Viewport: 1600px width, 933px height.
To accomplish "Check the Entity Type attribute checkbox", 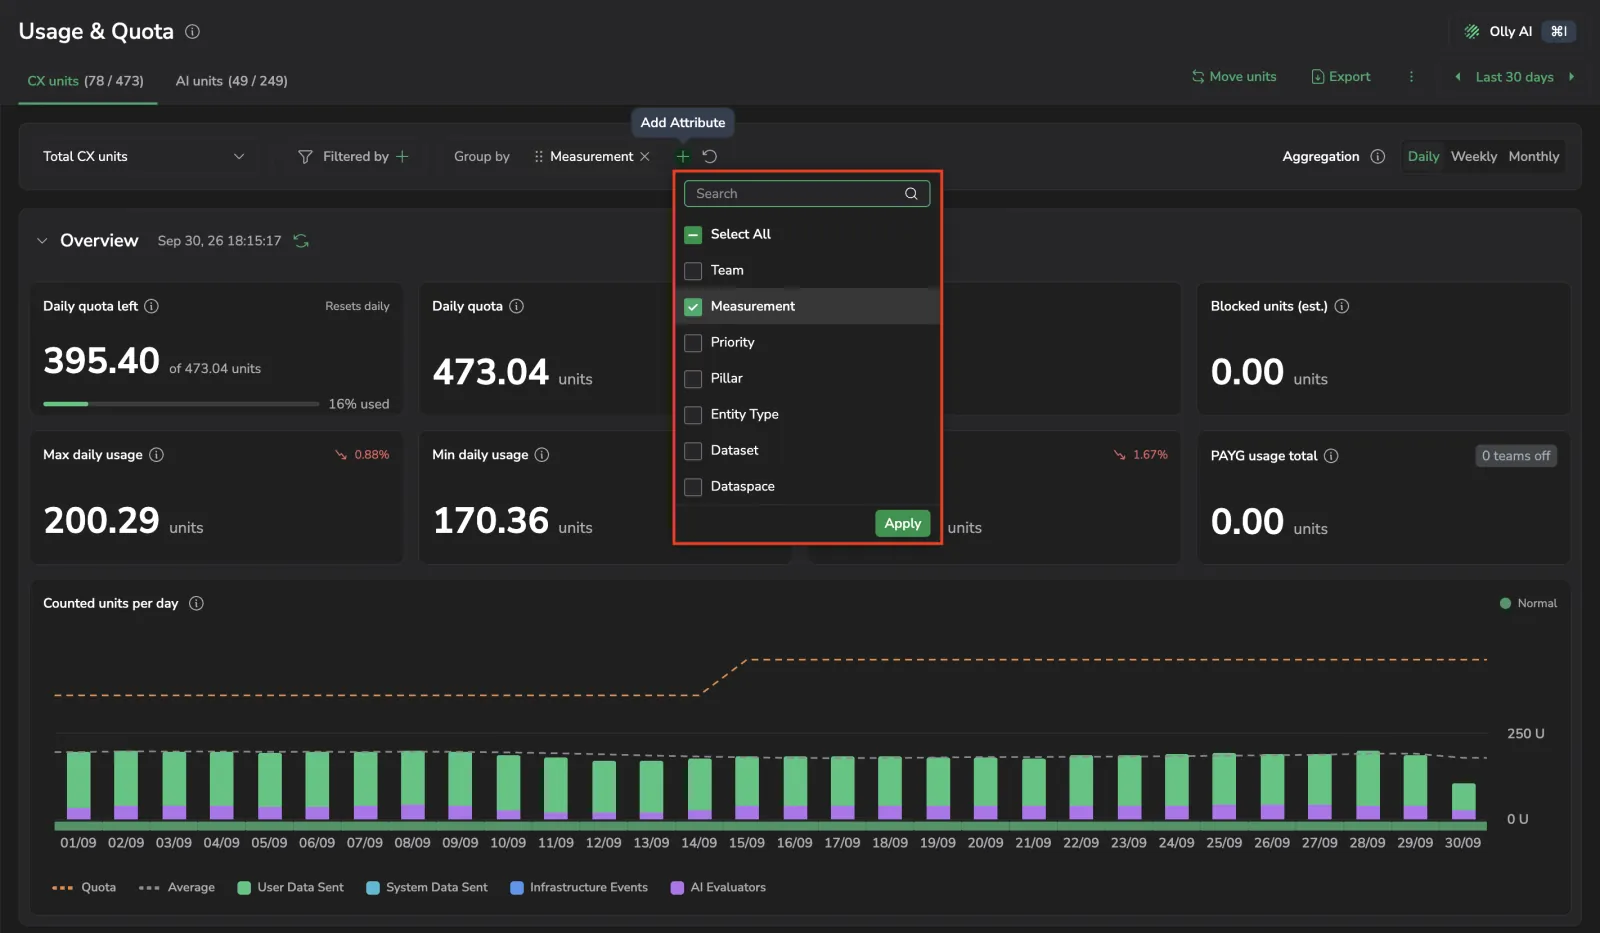I will point(693,415).
